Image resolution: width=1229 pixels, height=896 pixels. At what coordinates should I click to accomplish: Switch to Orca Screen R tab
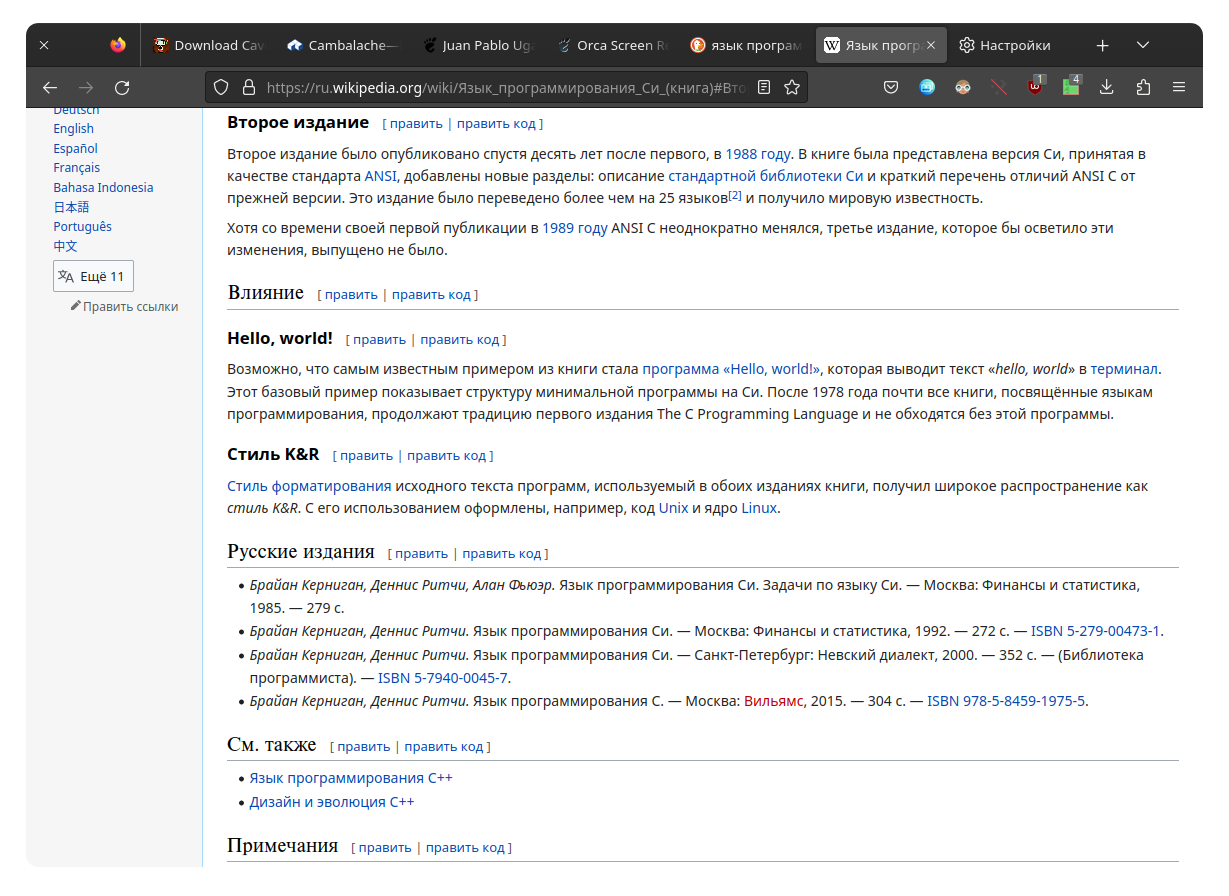pyautogui.click(x=611, y=45)
